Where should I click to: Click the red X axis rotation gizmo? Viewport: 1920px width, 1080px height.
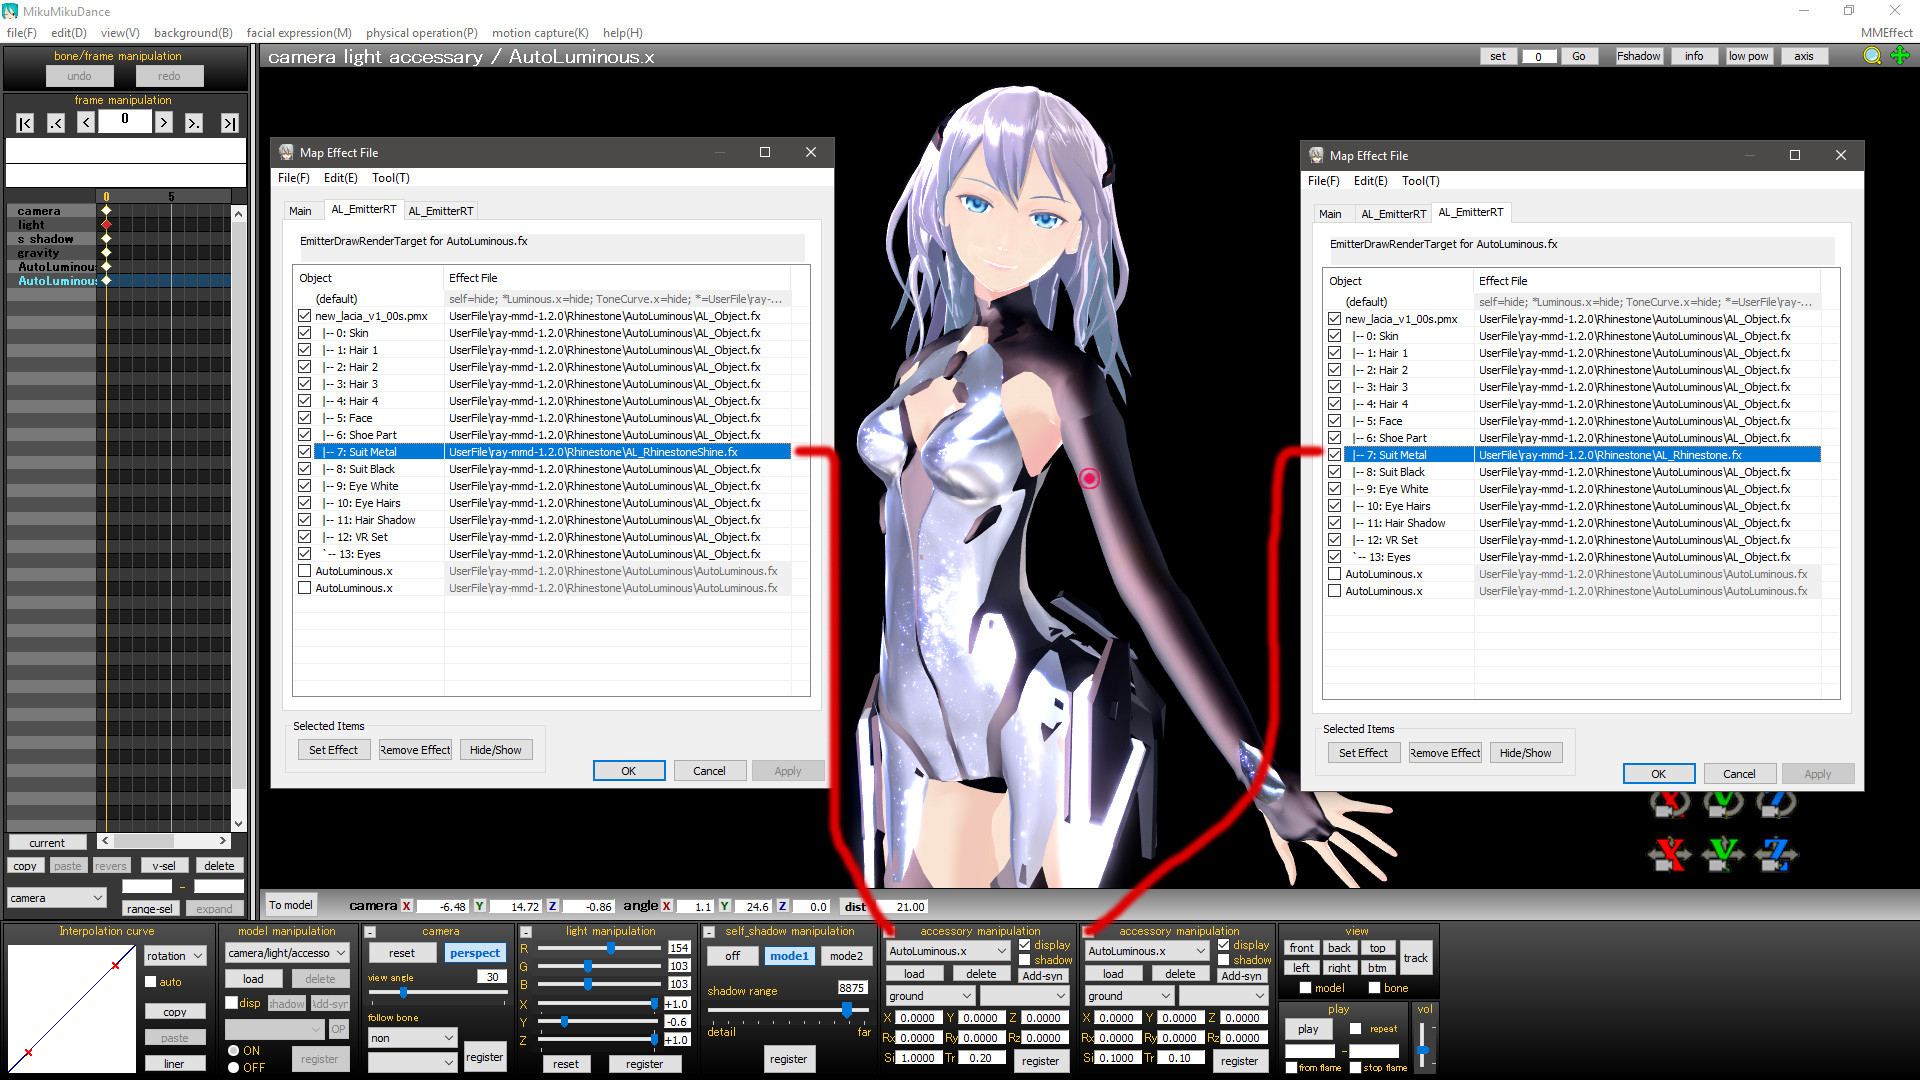(x=1670, y=803)
